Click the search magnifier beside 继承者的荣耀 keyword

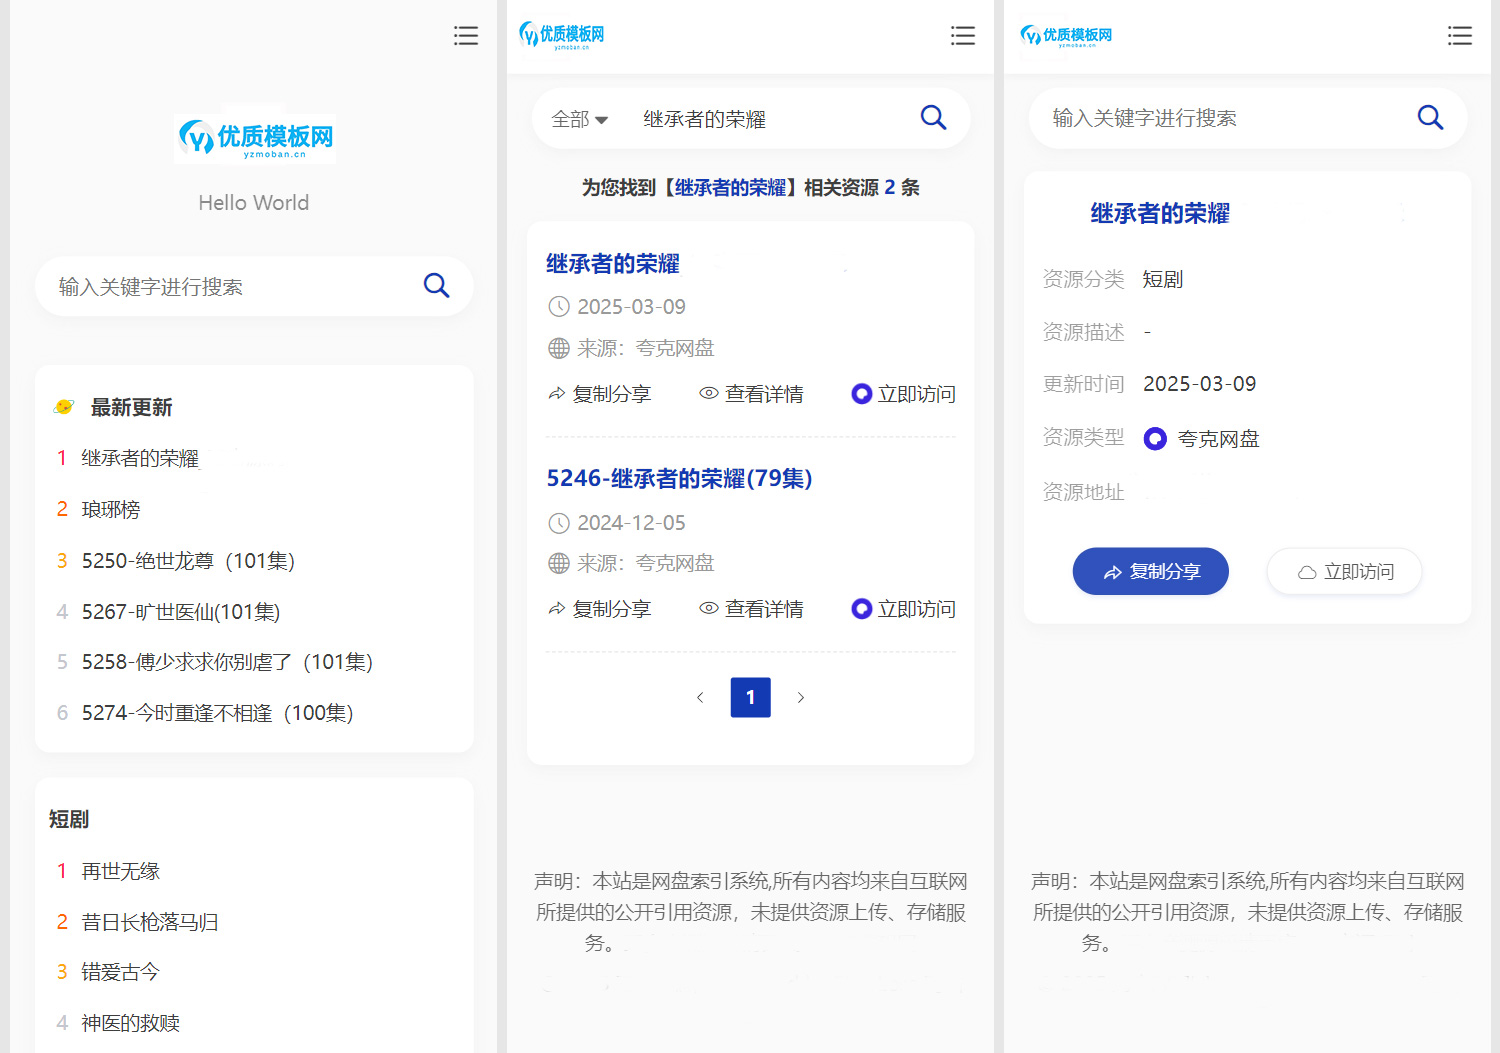(933, 117)
